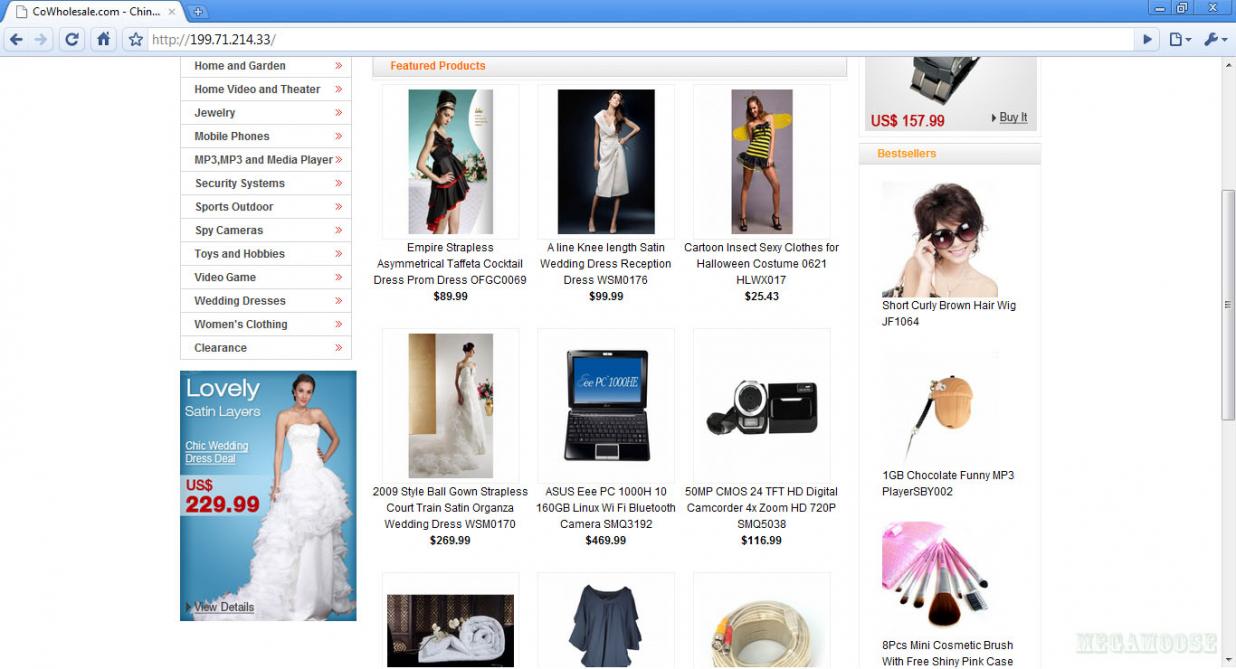Click 1GB Chocolate Funny MP3 Player link
Viewport: 1236px width, 669px height.
[x=948, y=484]
